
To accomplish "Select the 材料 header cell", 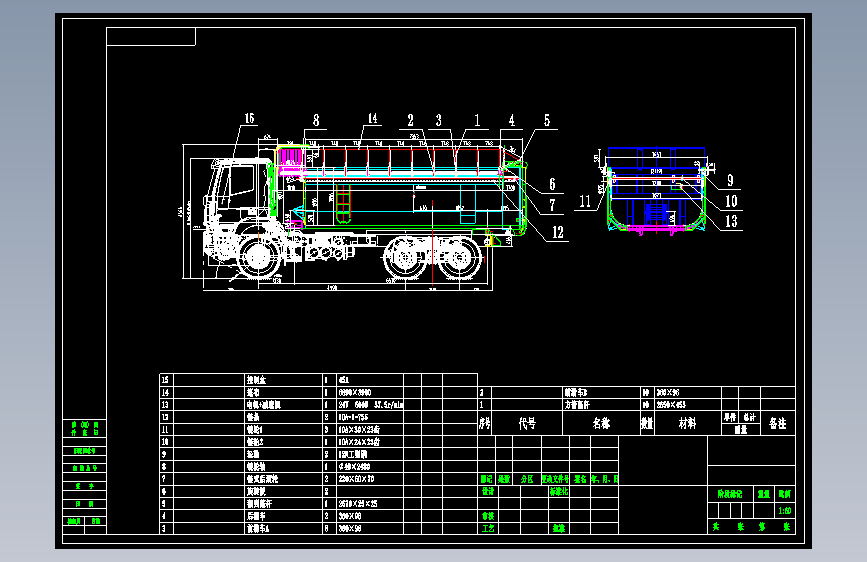I will click(x=687, y=423).
